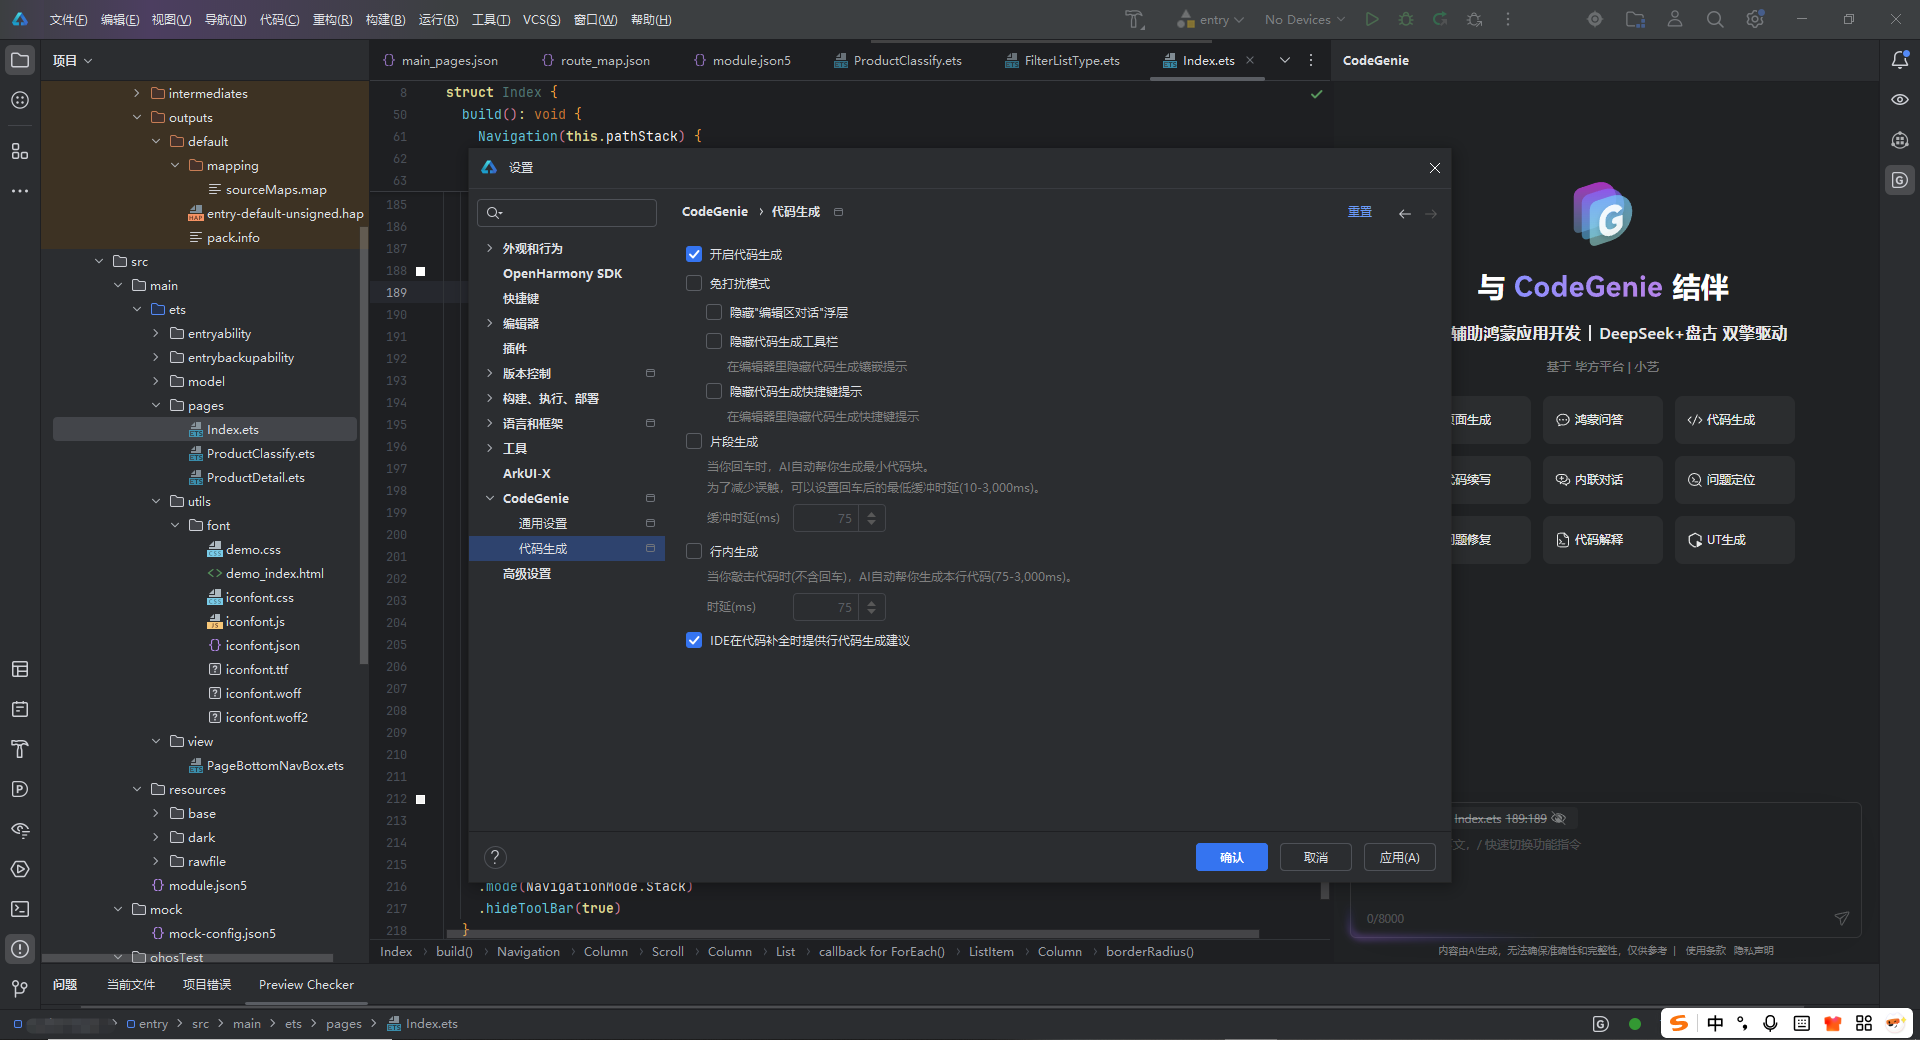The image size is (1920, 1040).
Task: Click the 时延(ms) value field
Action: click(827, 607)
